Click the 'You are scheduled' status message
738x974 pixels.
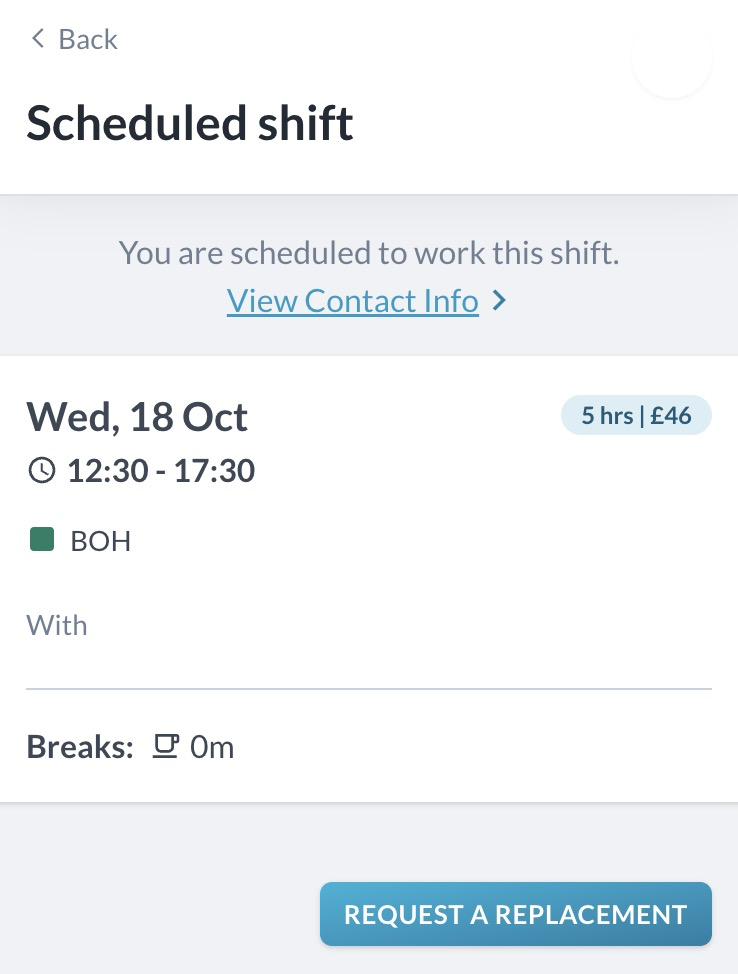click(369, 252)
